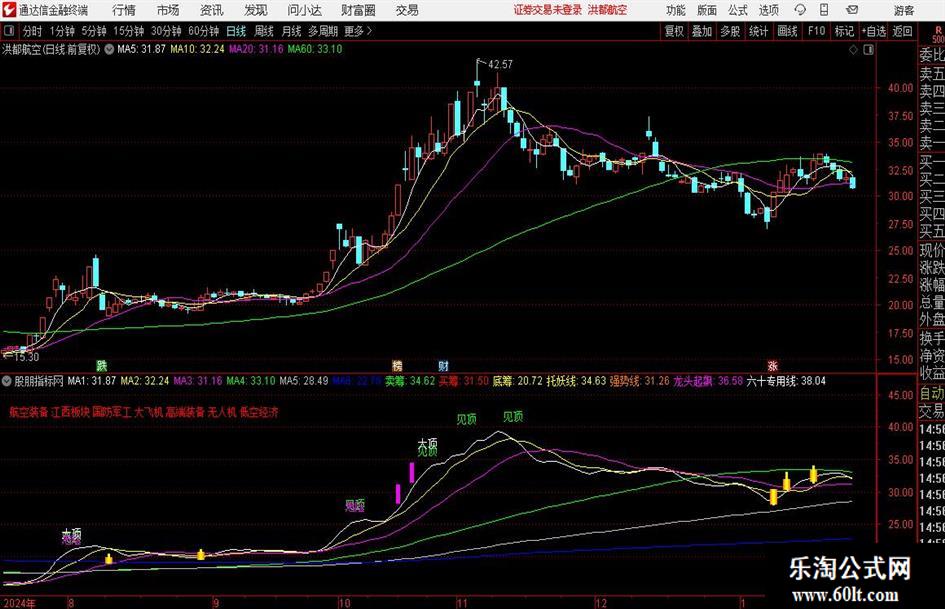This screenshot has width=945, height=609.
Task: Open the 行情 menu
Action: (x=124, y=10)
